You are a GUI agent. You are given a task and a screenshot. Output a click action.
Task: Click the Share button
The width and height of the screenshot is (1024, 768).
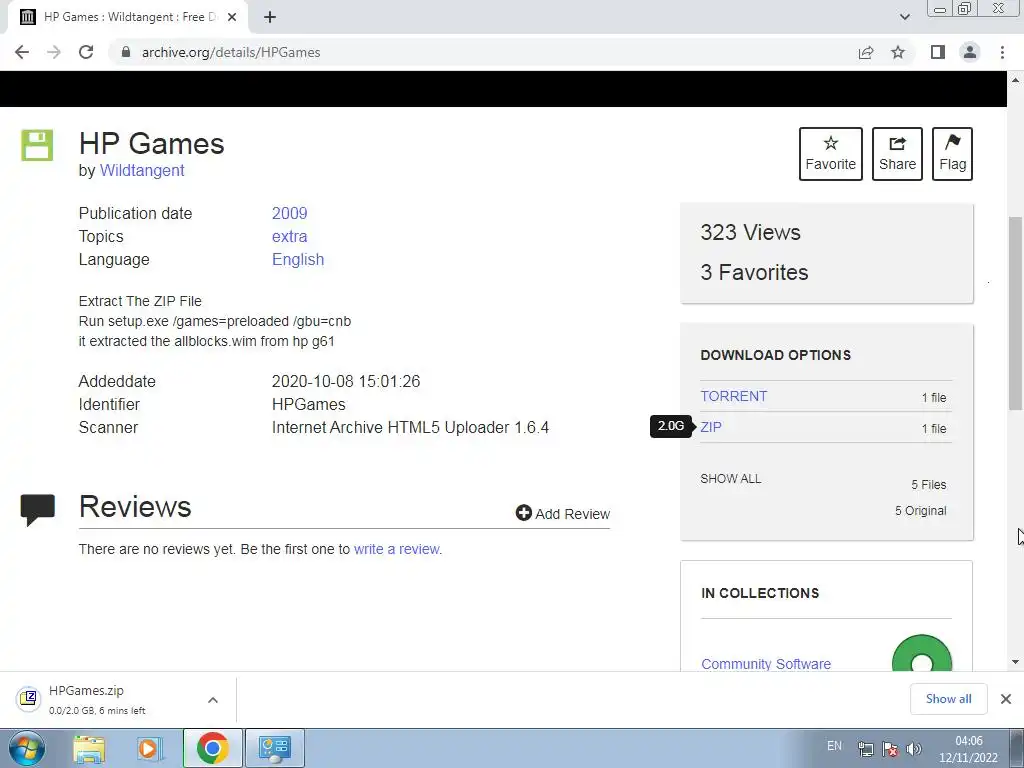[x=897, y=154]
